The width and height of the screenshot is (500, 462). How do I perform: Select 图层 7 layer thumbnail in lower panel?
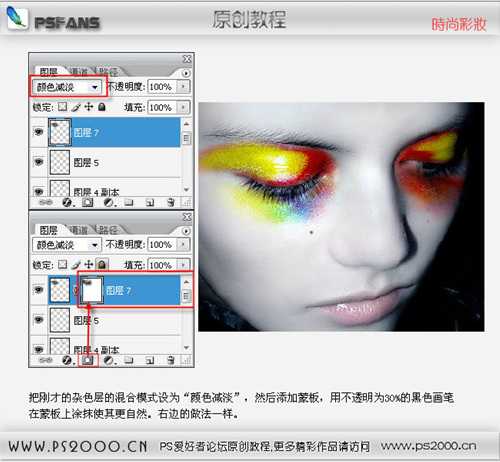click(59, 290)
